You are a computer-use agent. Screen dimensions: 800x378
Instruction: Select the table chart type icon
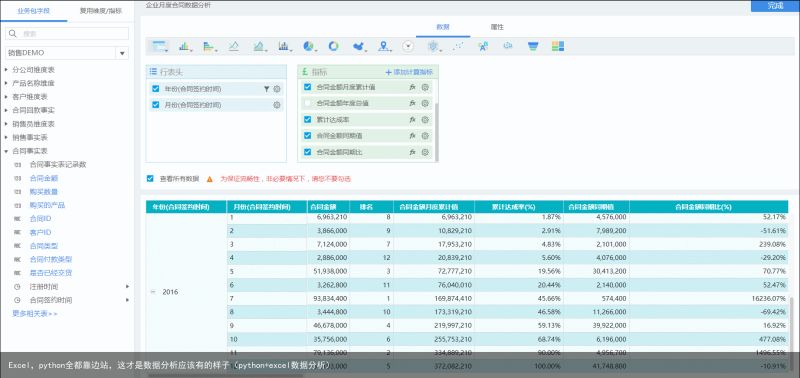(160, 46)
